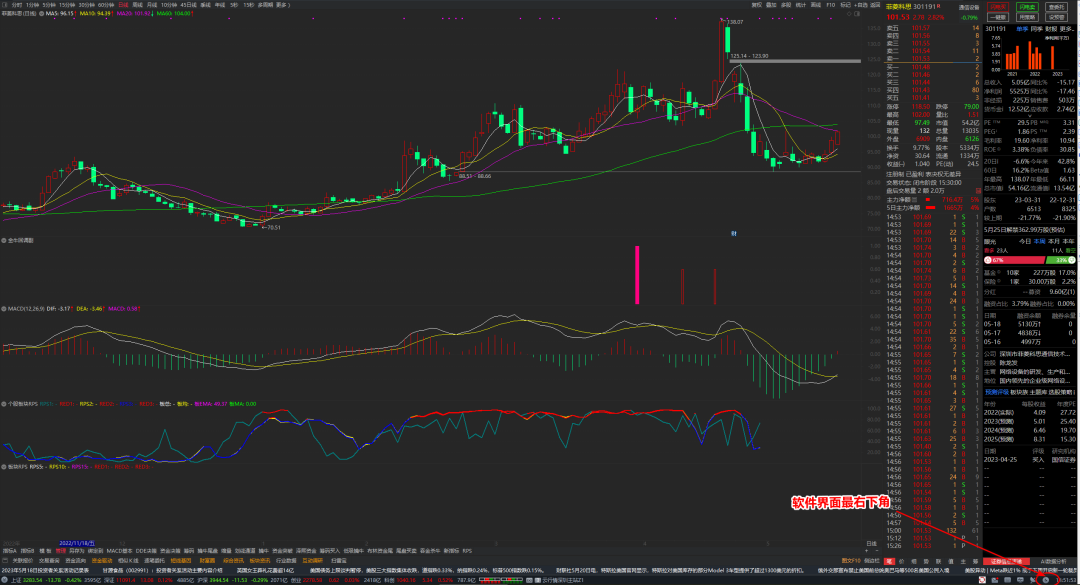
Task: Select 同季 in the financial chart
Action: (x=1036, y=29)
